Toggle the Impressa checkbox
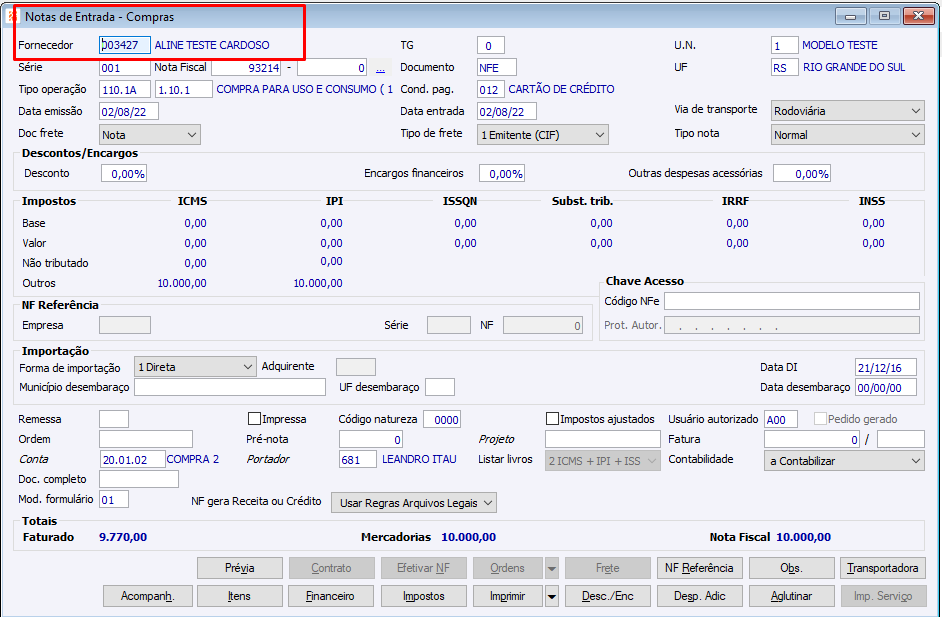This screenshot has width=942, height=617. 254,419
